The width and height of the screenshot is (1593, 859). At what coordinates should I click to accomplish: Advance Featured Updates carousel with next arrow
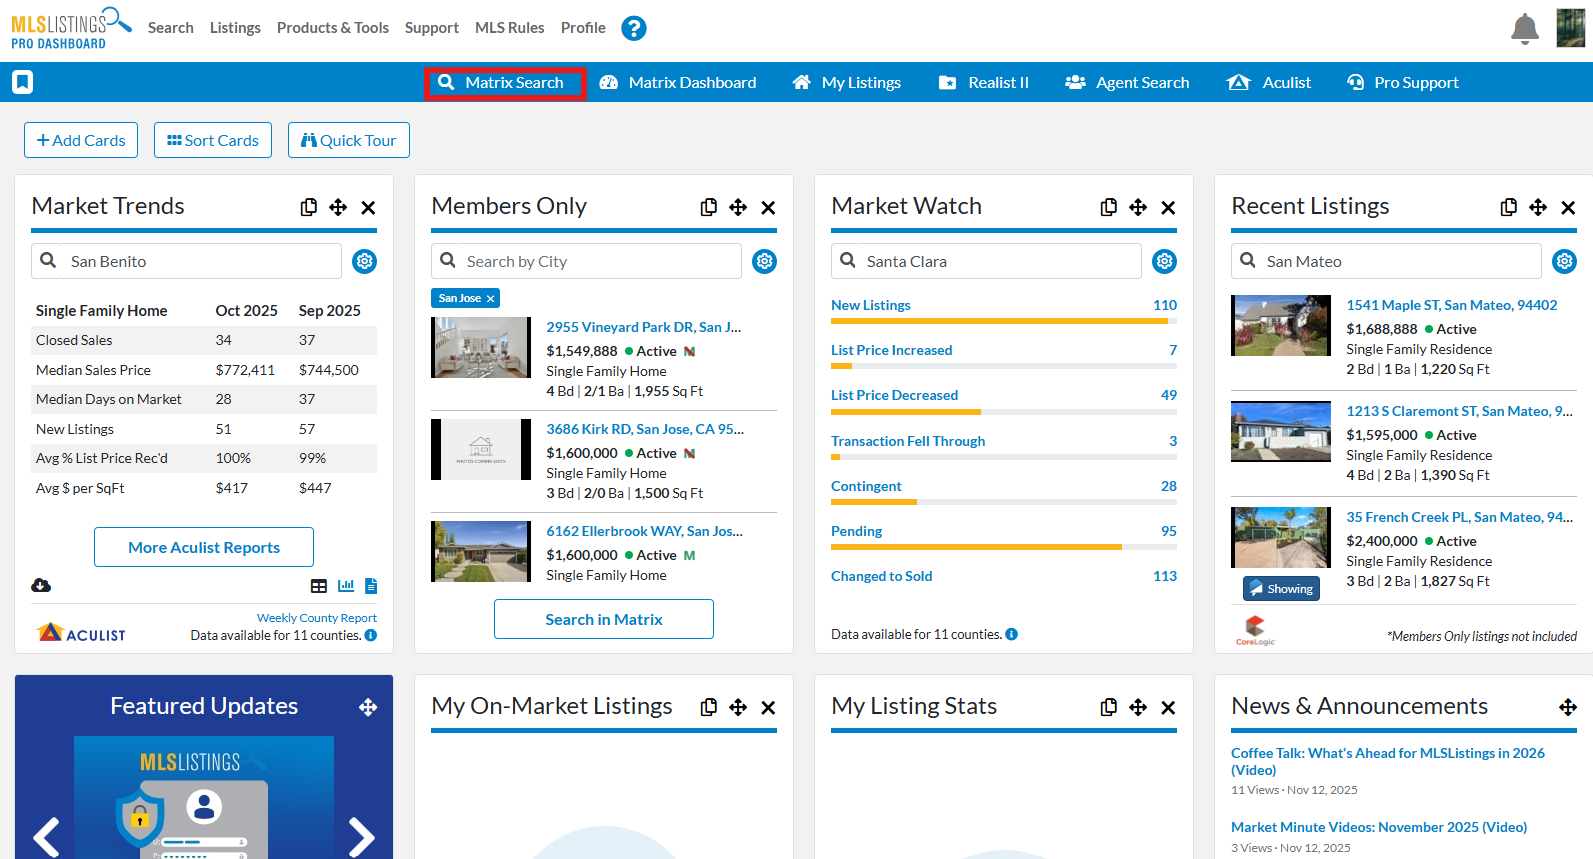(x=361, y=836)
